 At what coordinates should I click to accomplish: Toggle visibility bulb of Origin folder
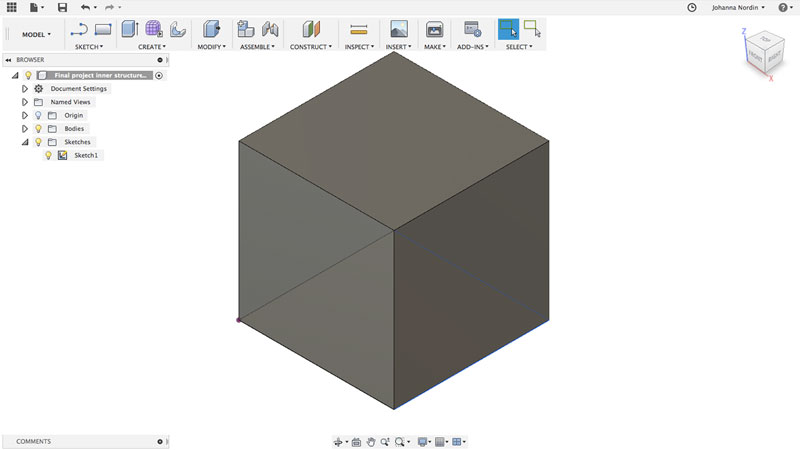(38, 115)
